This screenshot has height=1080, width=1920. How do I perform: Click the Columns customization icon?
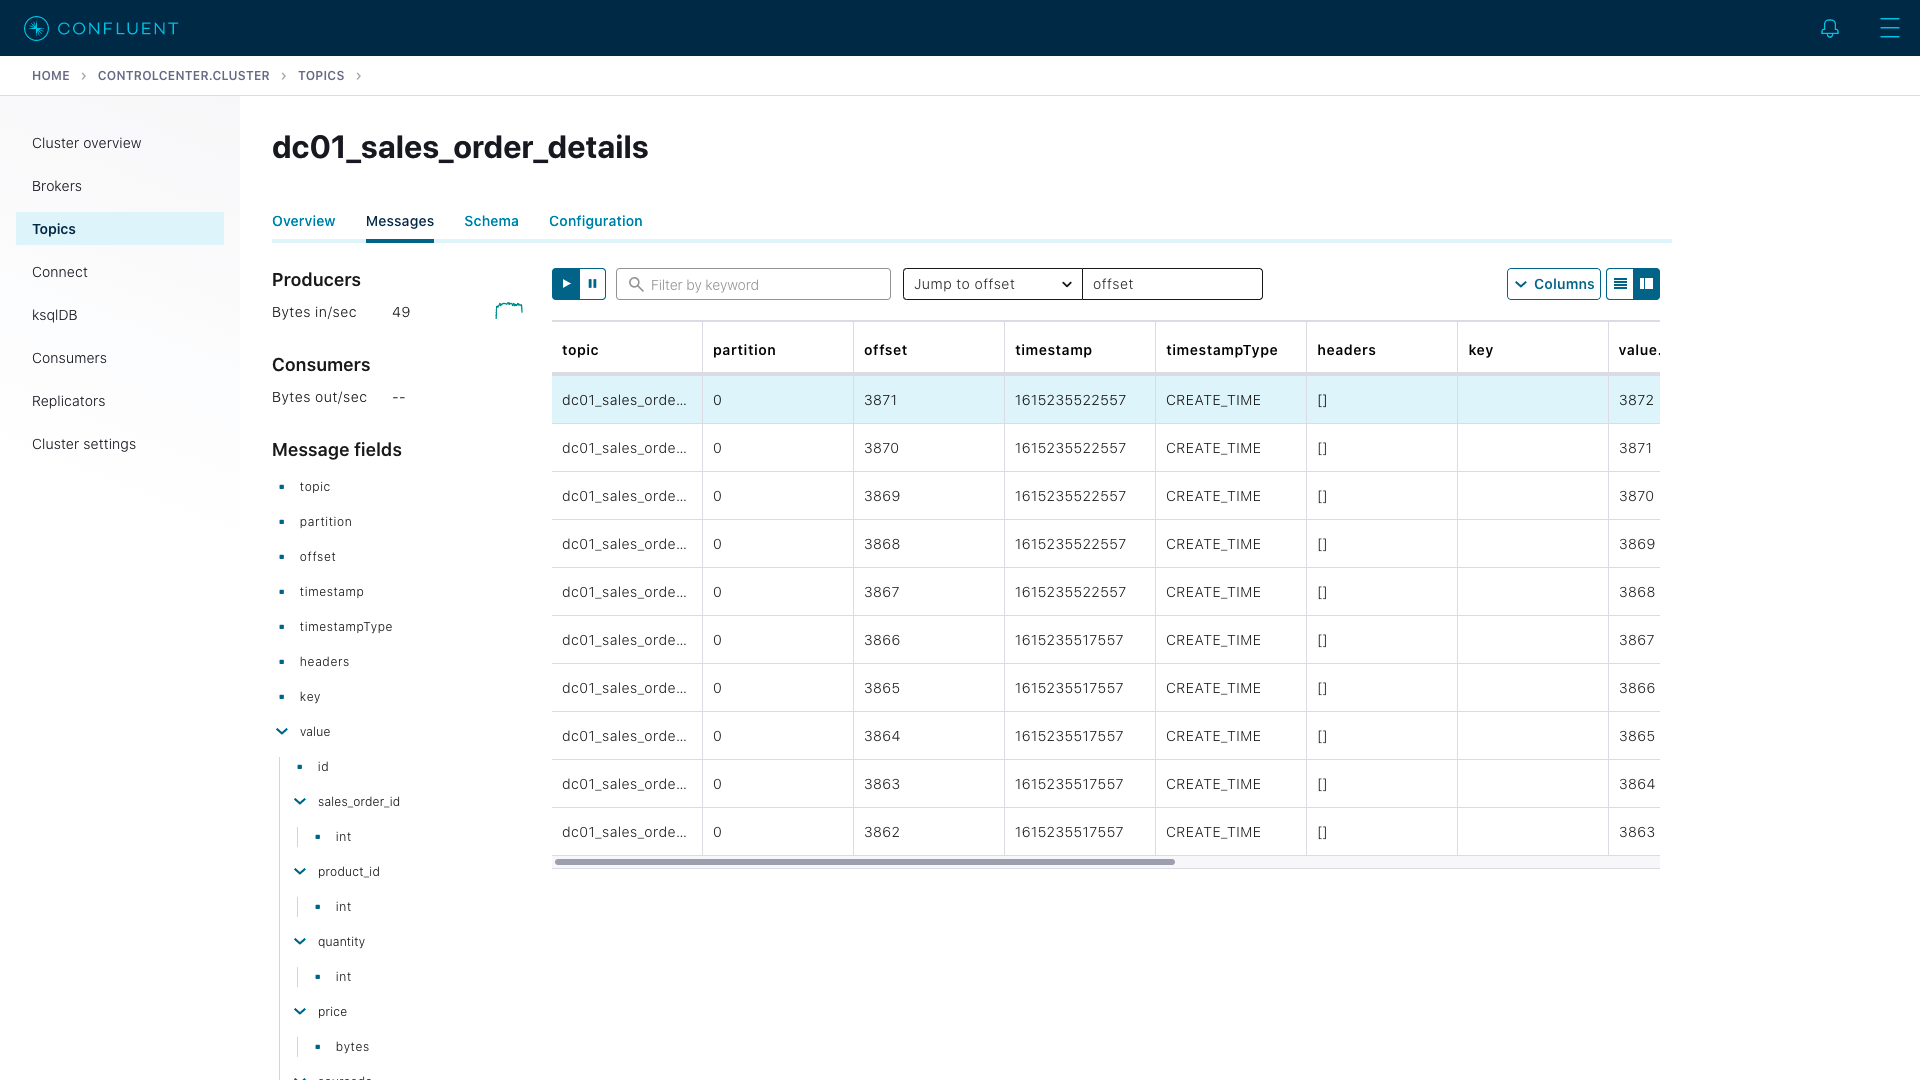(1553, 284)
